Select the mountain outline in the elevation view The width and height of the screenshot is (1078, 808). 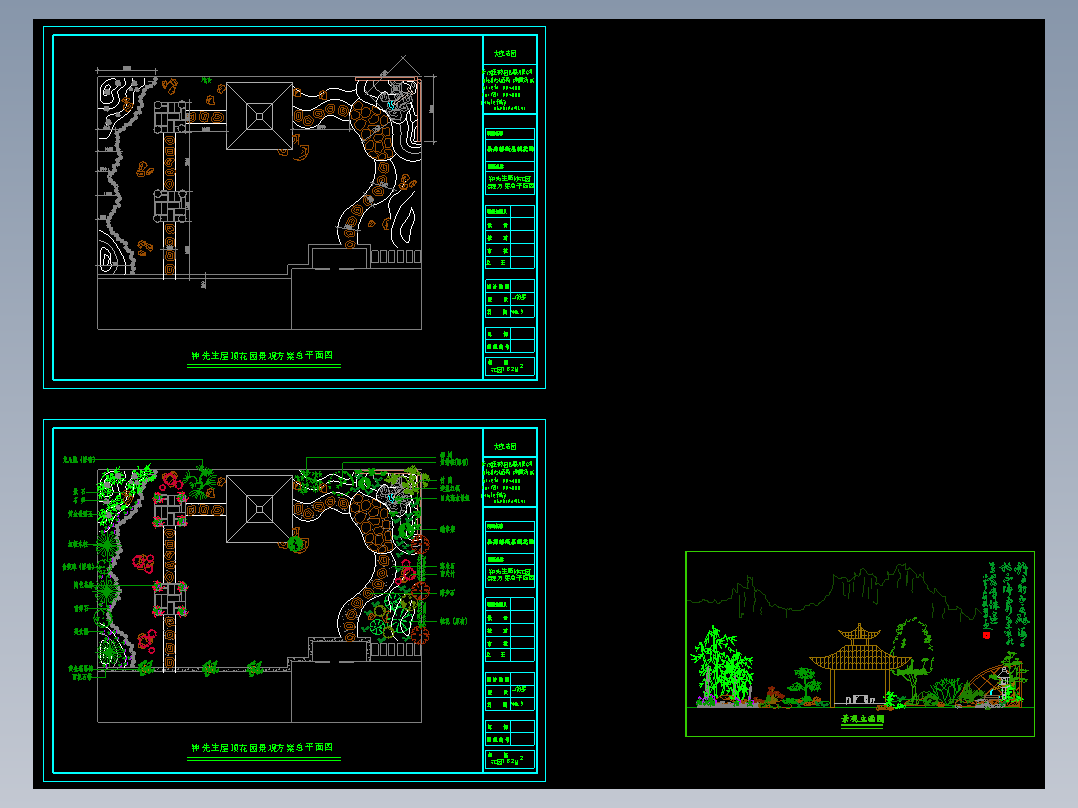tap(832, 591)
